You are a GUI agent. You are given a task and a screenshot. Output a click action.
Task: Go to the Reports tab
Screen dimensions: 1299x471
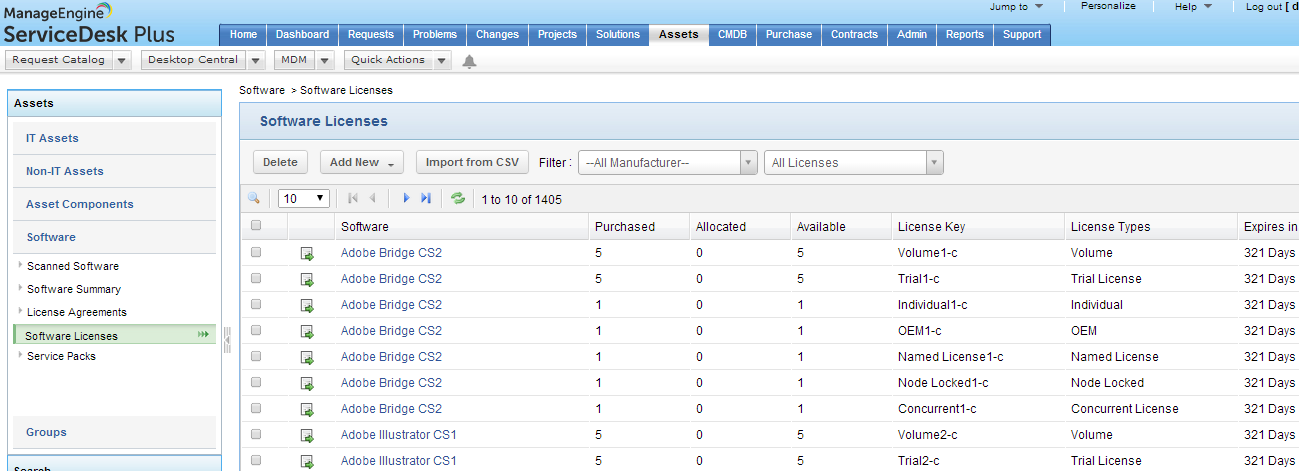pos(965,34)
